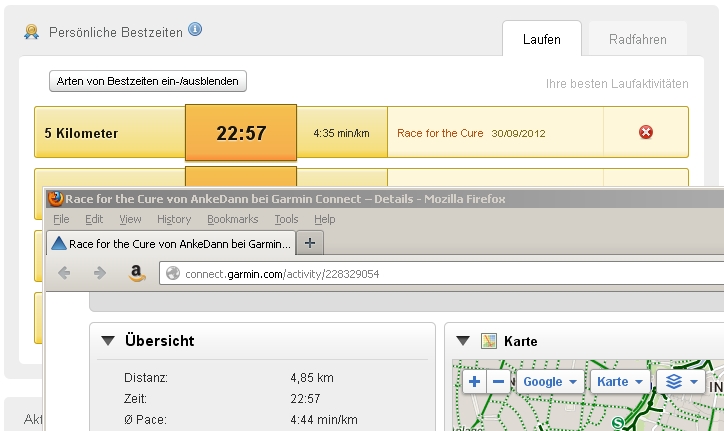
Task: Open a new tab with plus button
Action: click(310, 242)
